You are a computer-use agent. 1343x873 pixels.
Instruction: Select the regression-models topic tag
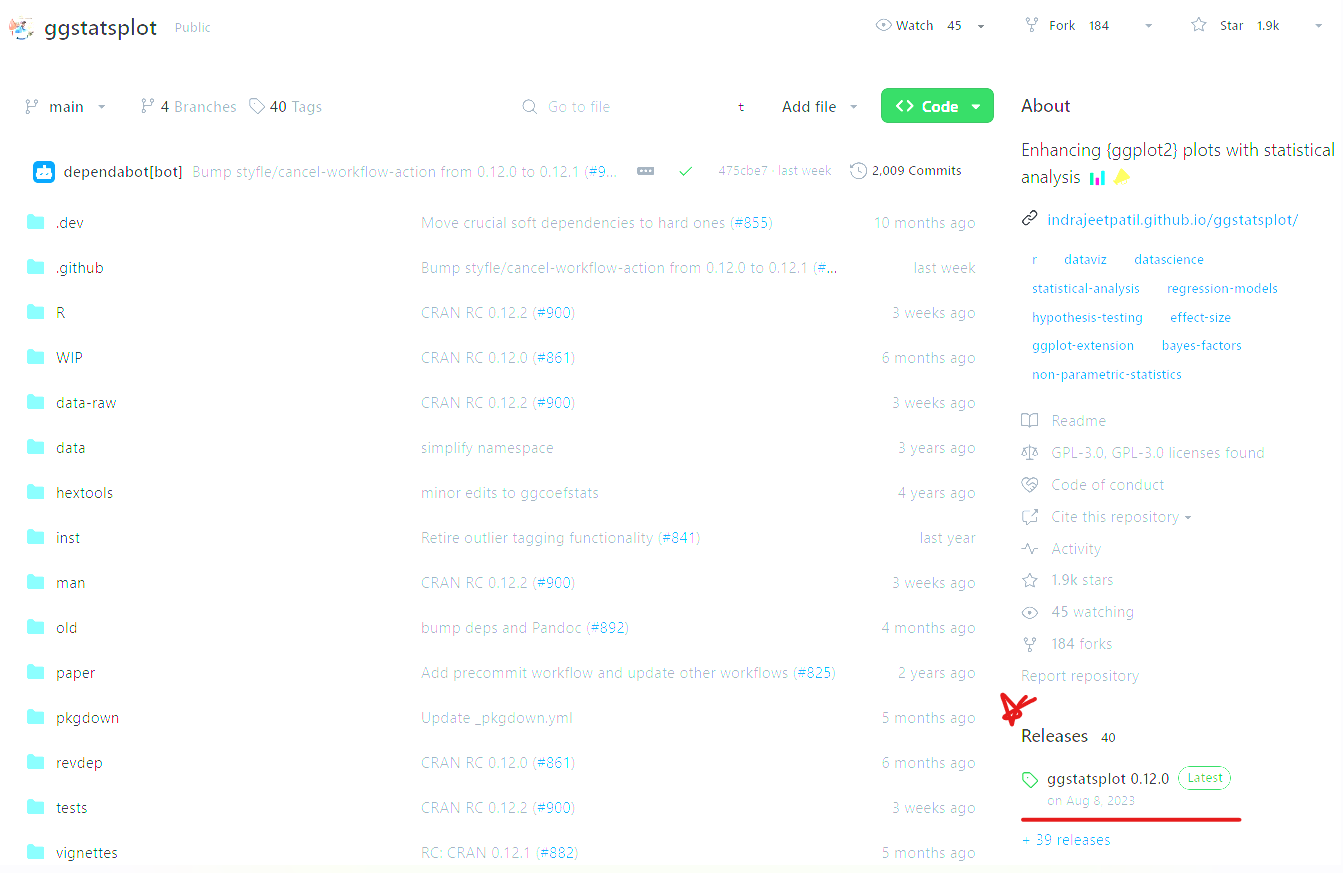tap(1222, 288)
